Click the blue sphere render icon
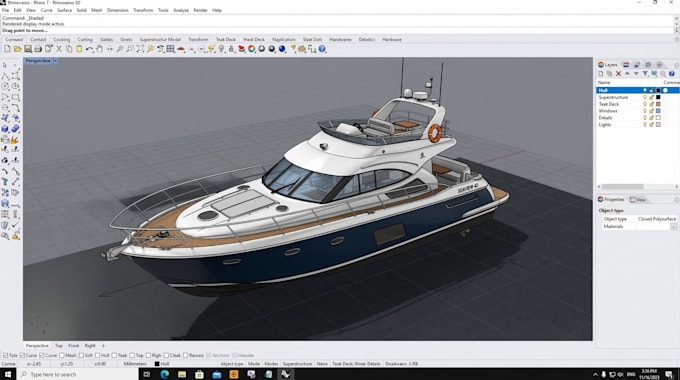Viewport: 680px width, 380px height. (x=282, y=49)
